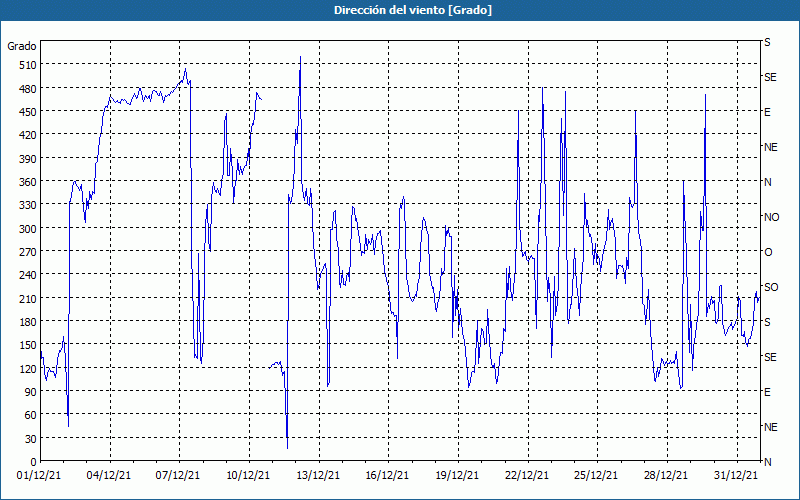Viewport: 800px width, 500px height.
Task: Click the 210 degree axis label
Action: pos(27,298)
